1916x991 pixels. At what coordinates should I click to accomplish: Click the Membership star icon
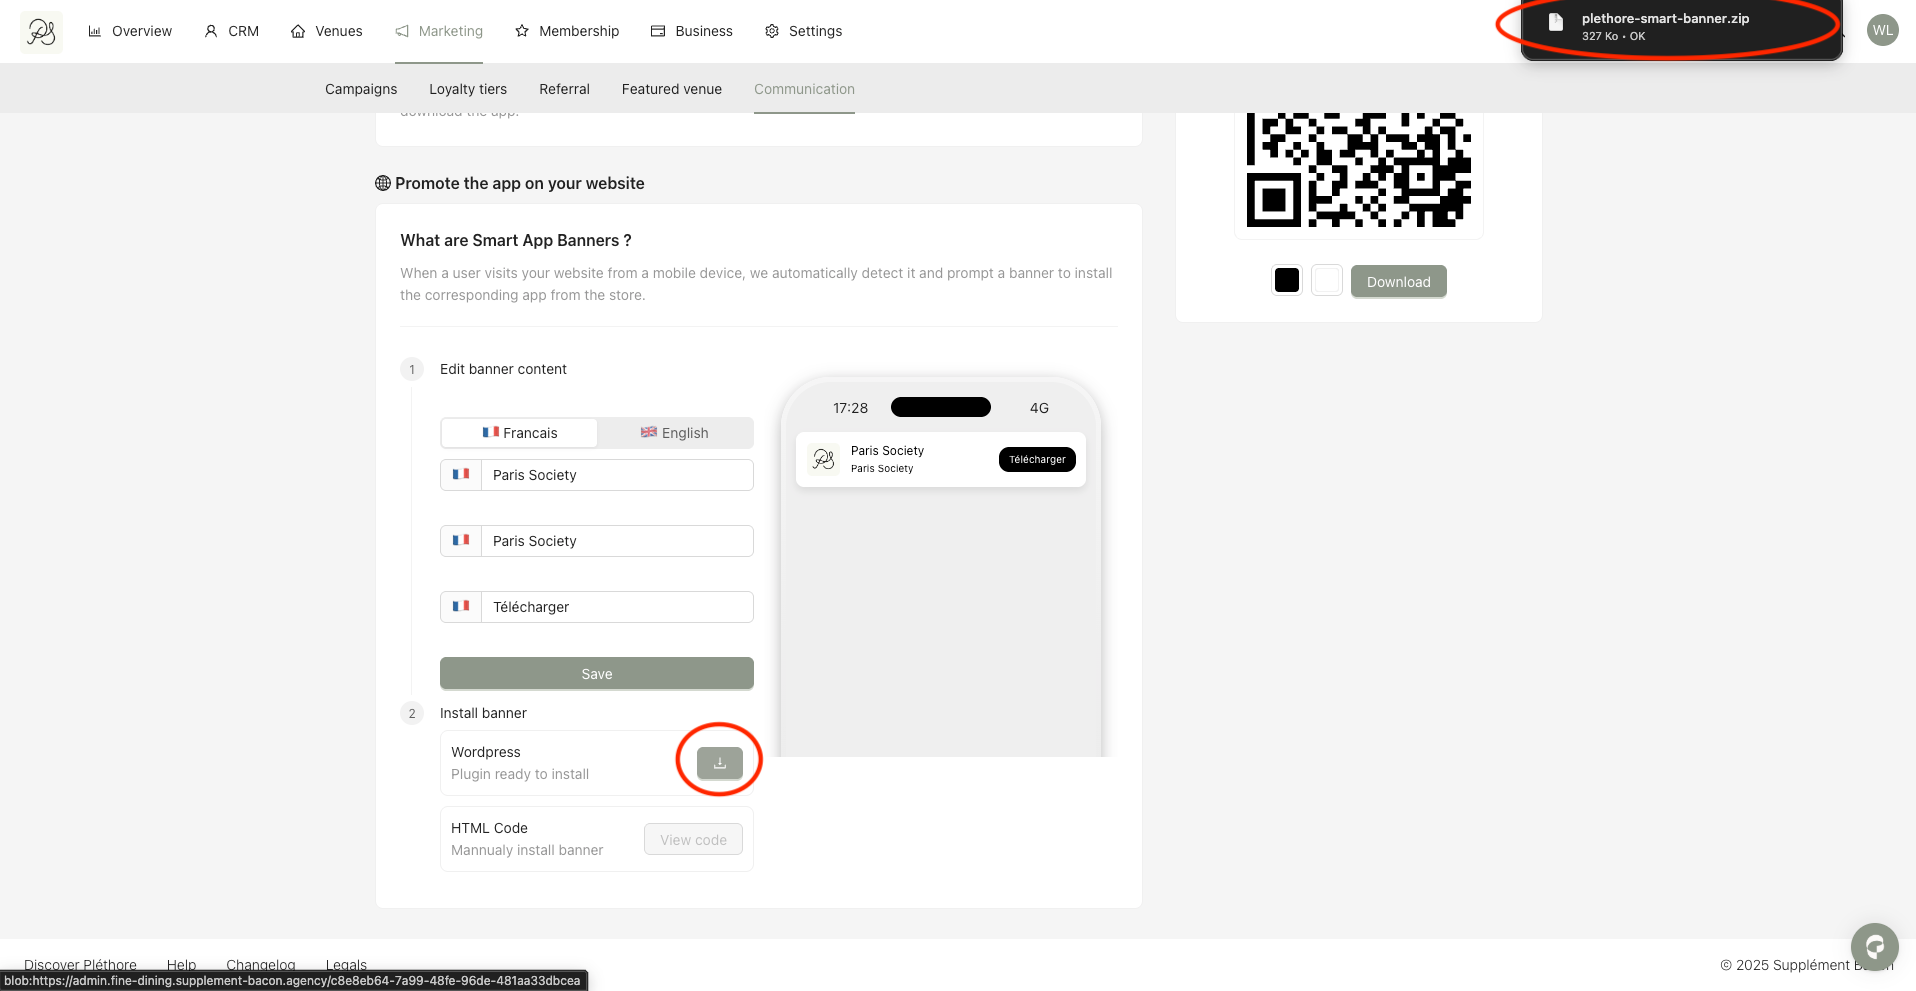tap(522, 31)
